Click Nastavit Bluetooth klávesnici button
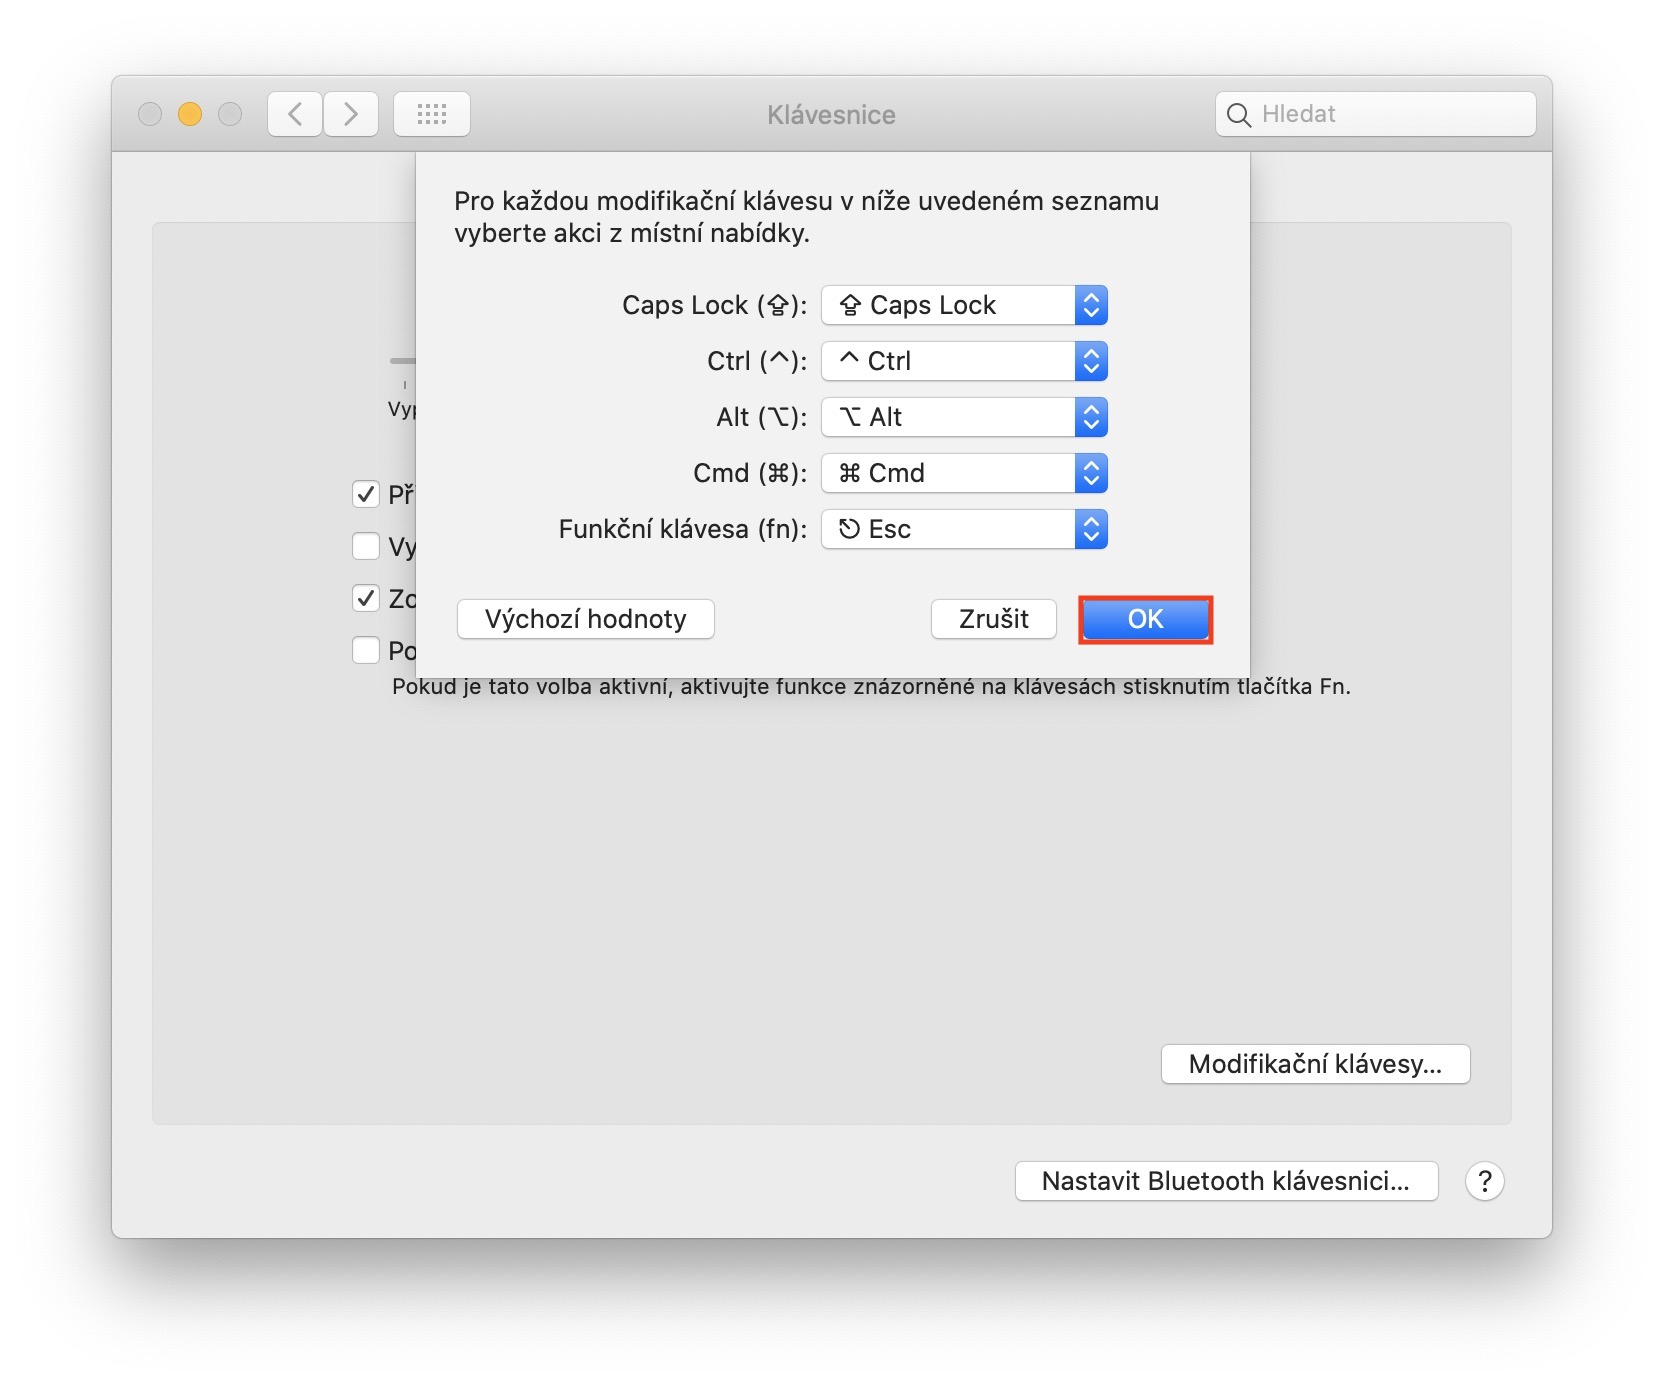 point(1225,1181)
